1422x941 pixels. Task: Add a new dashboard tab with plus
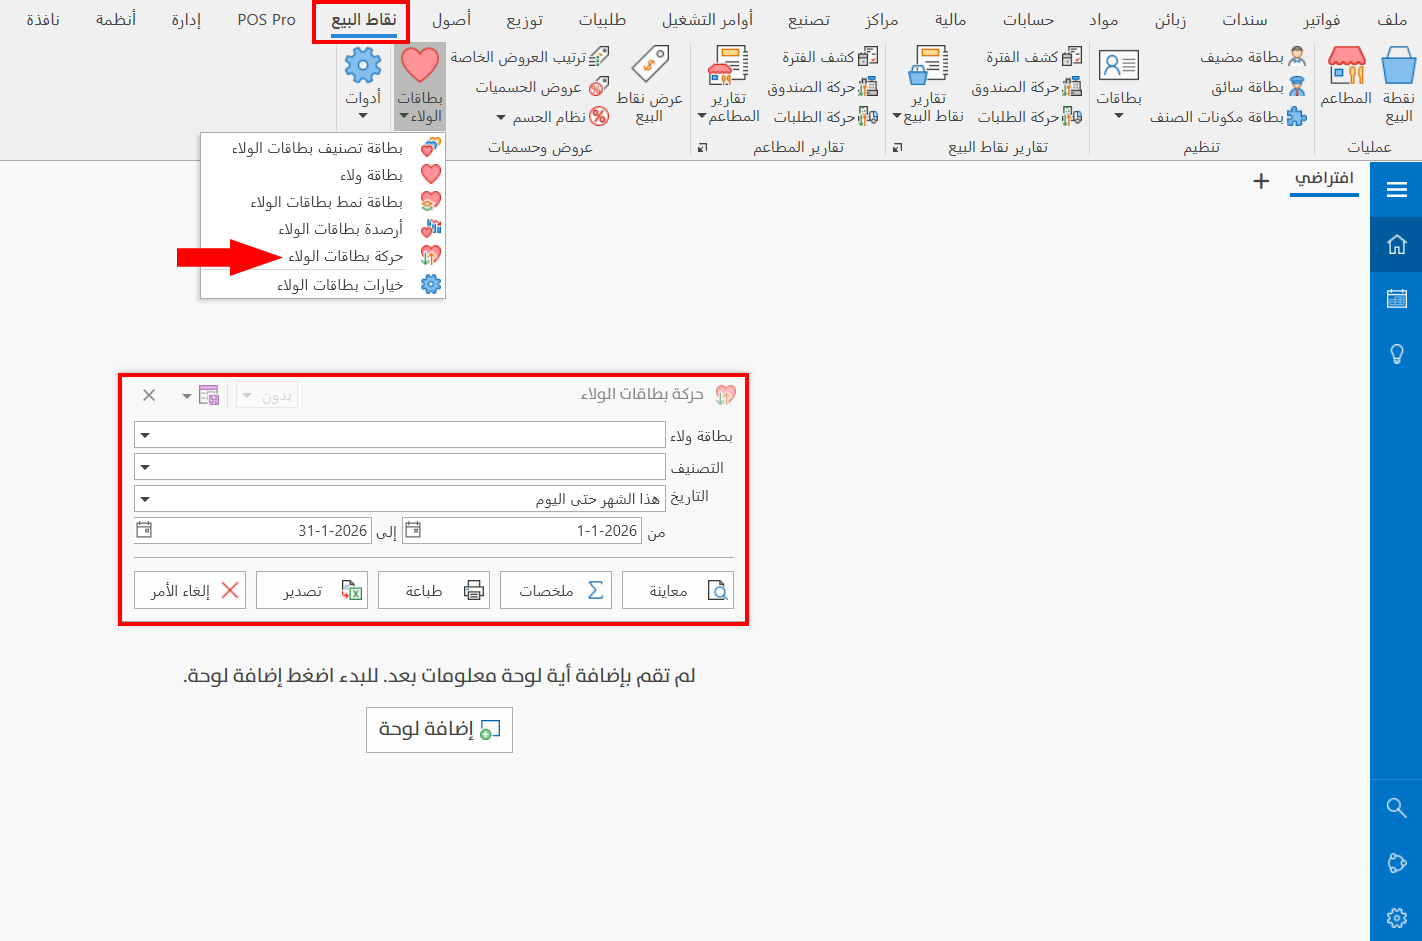coord(1261,181)
